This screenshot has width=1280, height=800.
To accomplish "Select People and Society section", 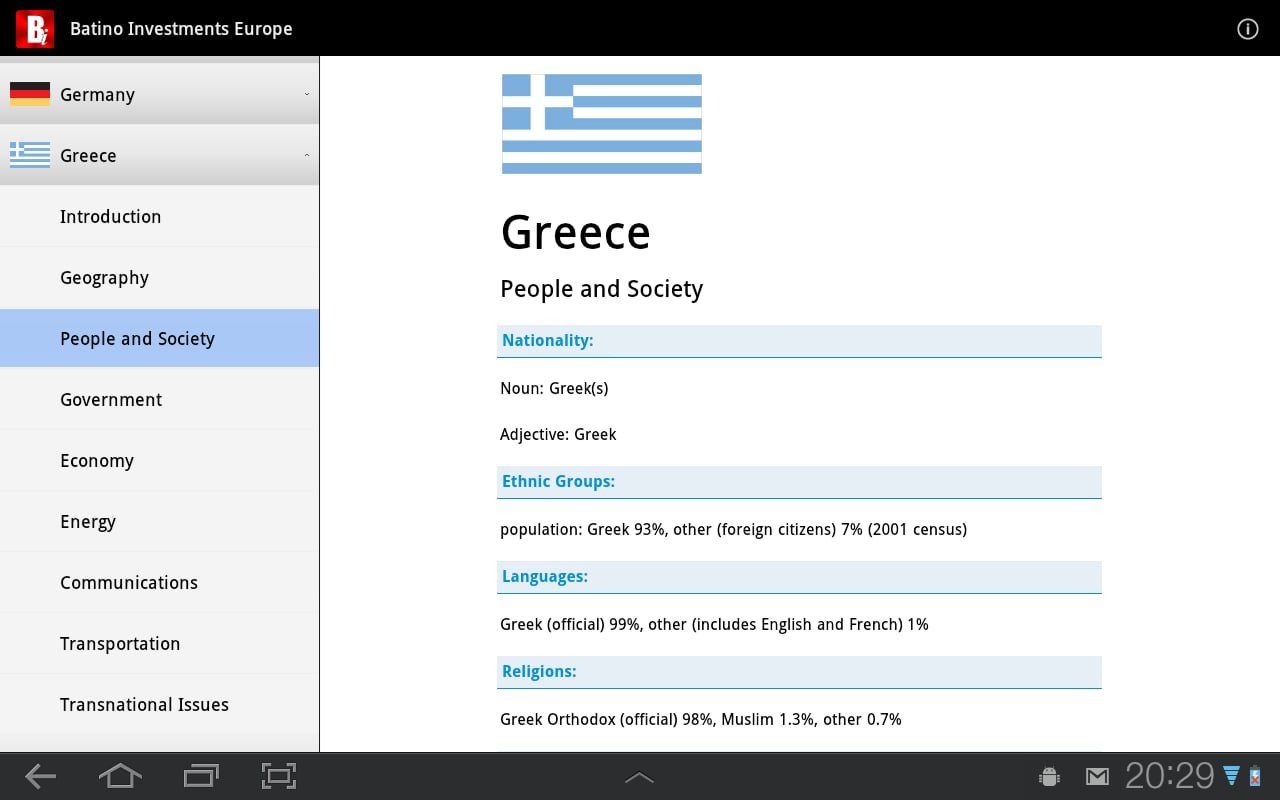I will coord(159,338).
